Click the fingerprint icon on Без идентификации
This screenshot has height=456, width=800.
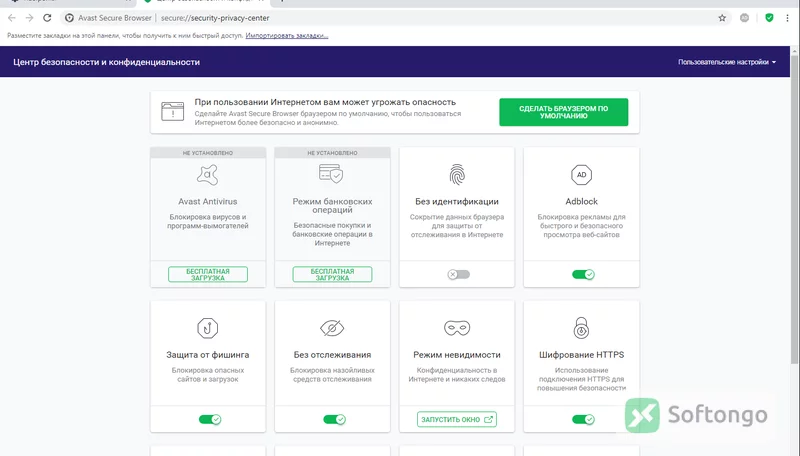tap(457, 174)
